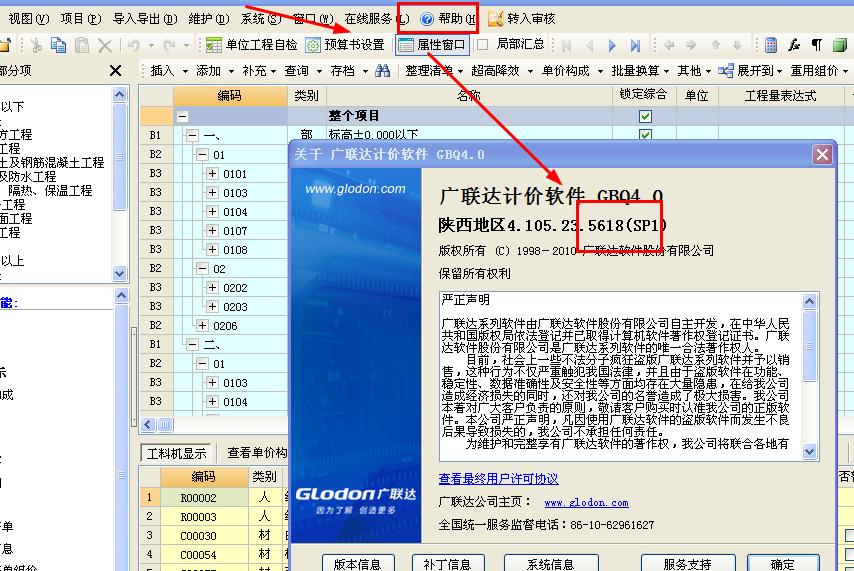
Task: Click the blue help question icon
Action: (x=427, y=19)
